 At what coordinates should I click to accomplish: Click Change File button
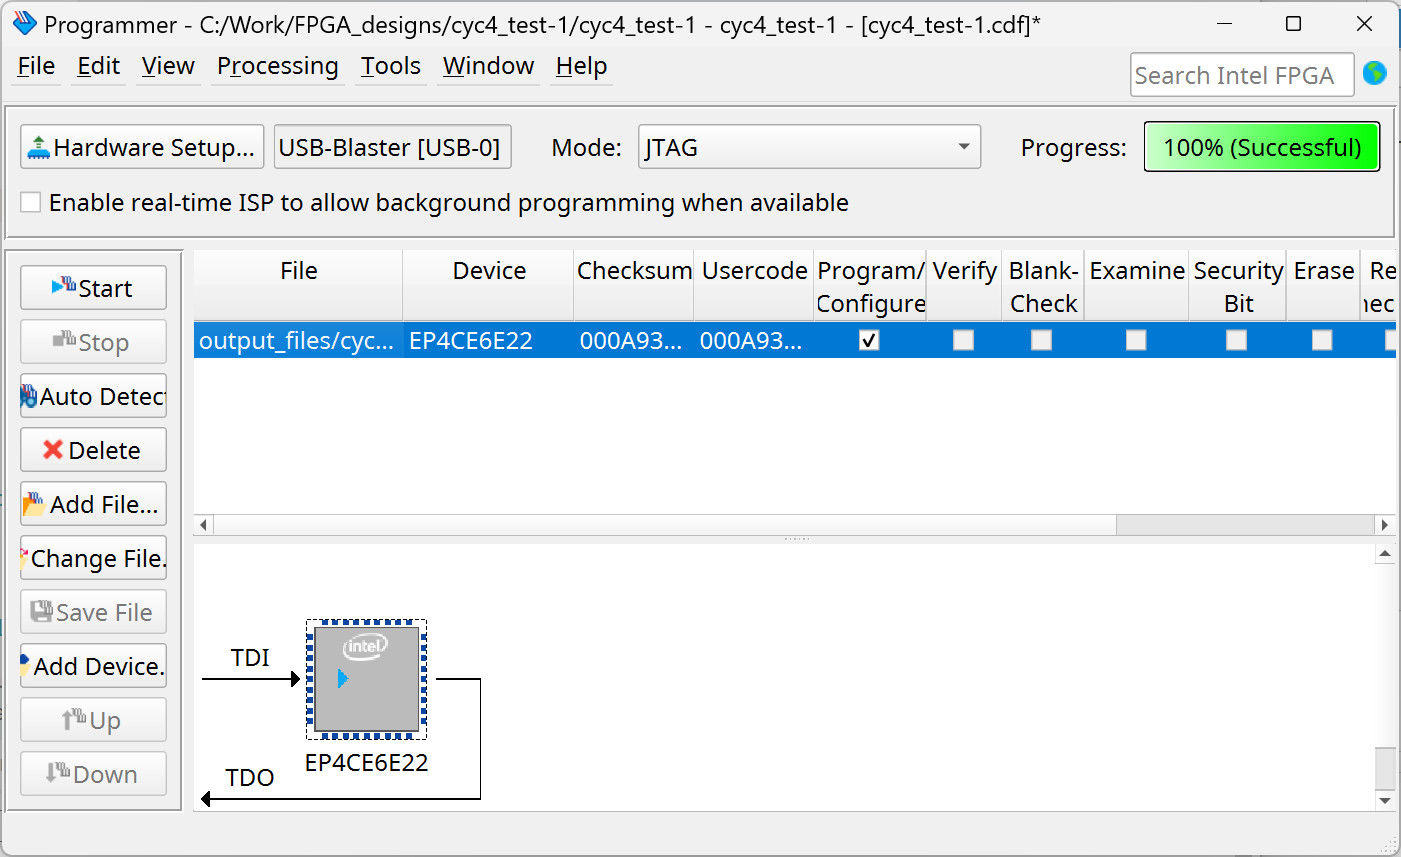tap(93, 558)
